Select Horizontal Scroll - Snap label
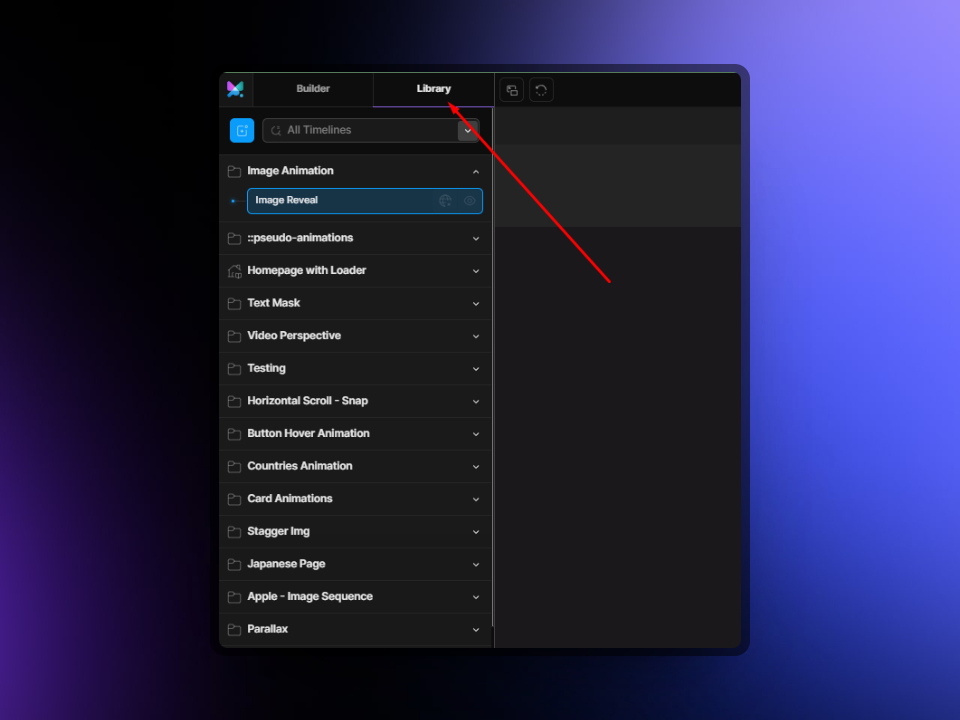This screenshot has height=720, width=960. pos(307,400)
